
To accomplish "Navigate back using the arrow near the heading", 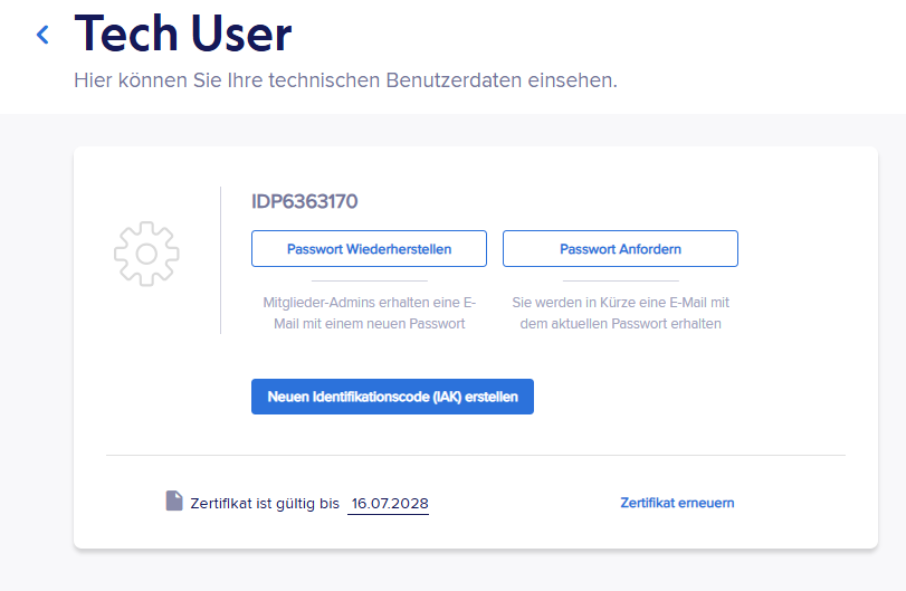I will tap(42, 33).
